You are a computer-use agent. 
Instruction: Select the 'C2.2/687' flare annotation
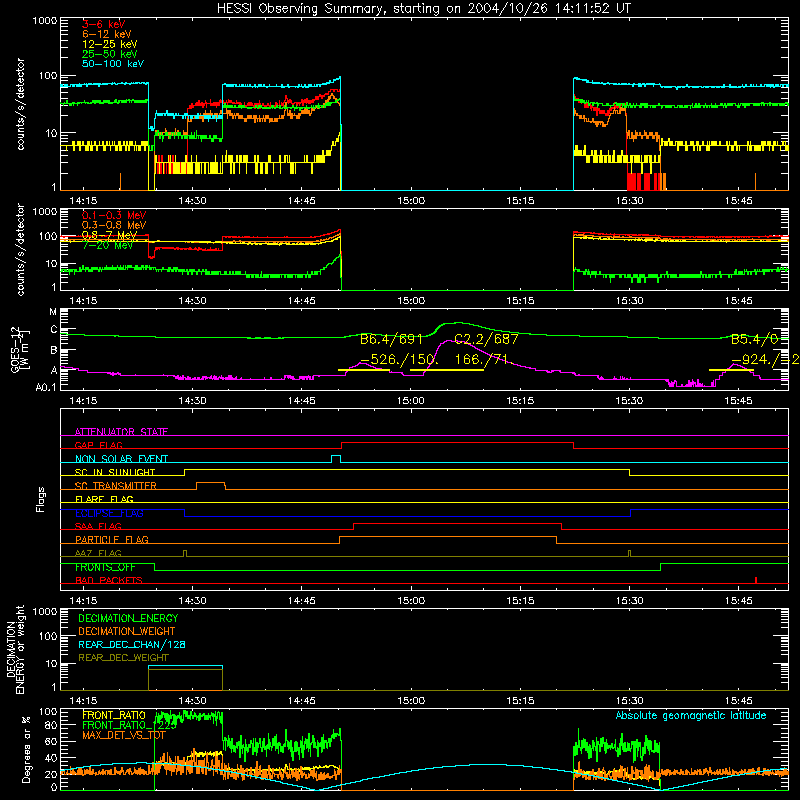(x=486, y=339)
